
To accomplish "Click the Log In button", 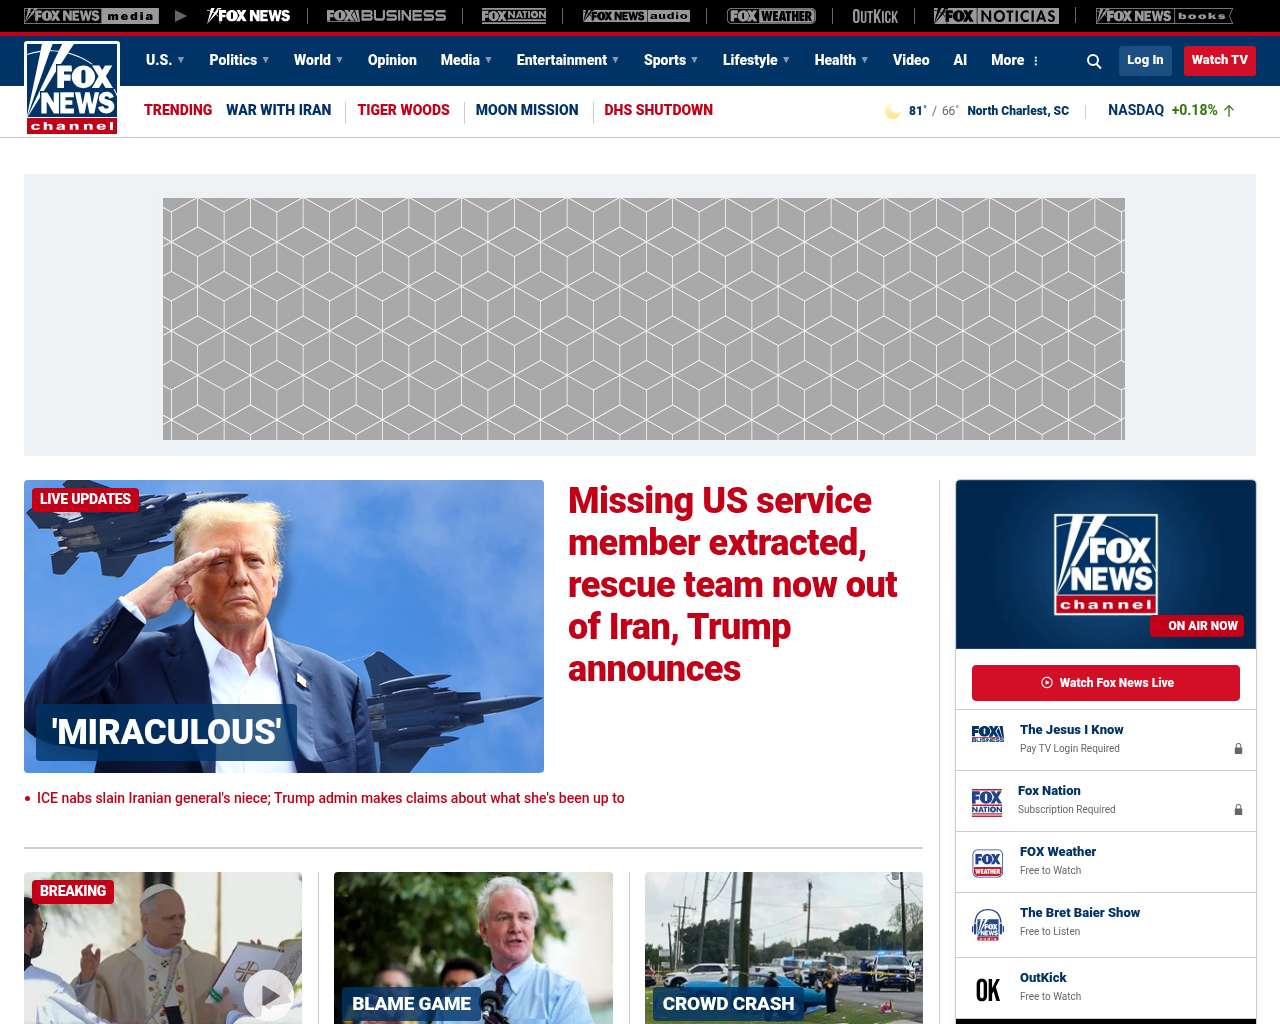I will tap(1145, 60).
